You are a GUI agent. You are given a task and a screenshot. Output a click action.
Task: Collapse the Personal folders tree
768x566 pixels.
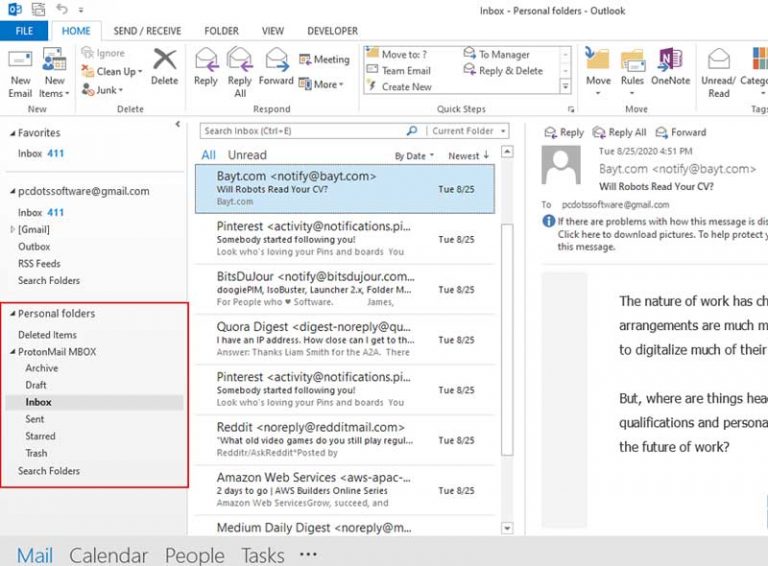(x=13, y=314)
